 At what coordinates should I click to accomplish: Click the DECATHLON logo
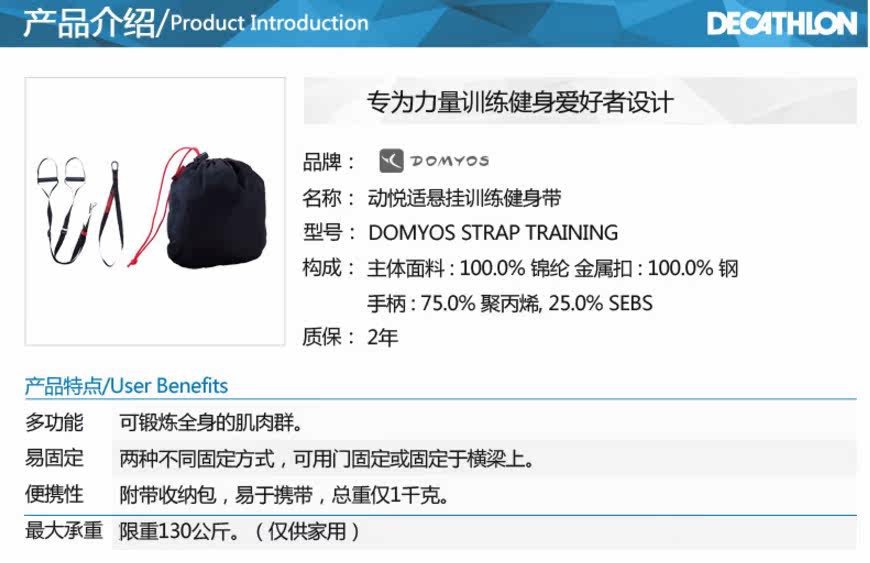click(x=781, y=24)
